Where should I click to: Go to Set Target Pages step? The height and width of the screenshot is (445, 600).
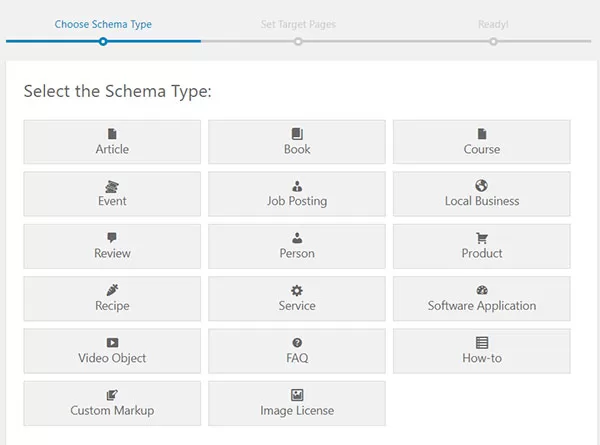[x=298, y=24]
